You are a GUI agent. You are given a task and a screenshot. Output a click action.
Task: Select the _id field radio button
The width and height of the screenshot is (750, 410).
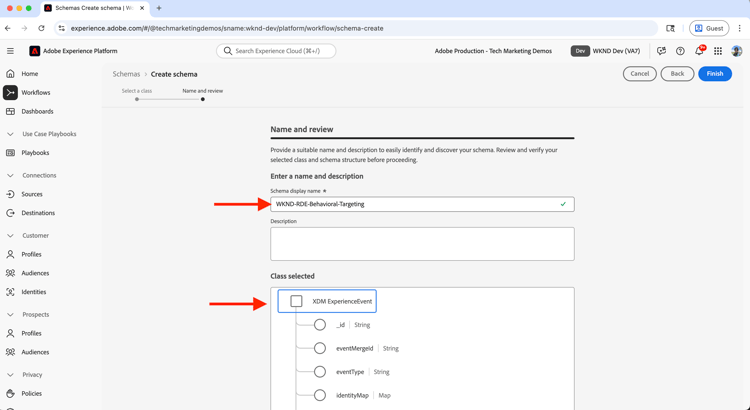(x=320, y=325)
